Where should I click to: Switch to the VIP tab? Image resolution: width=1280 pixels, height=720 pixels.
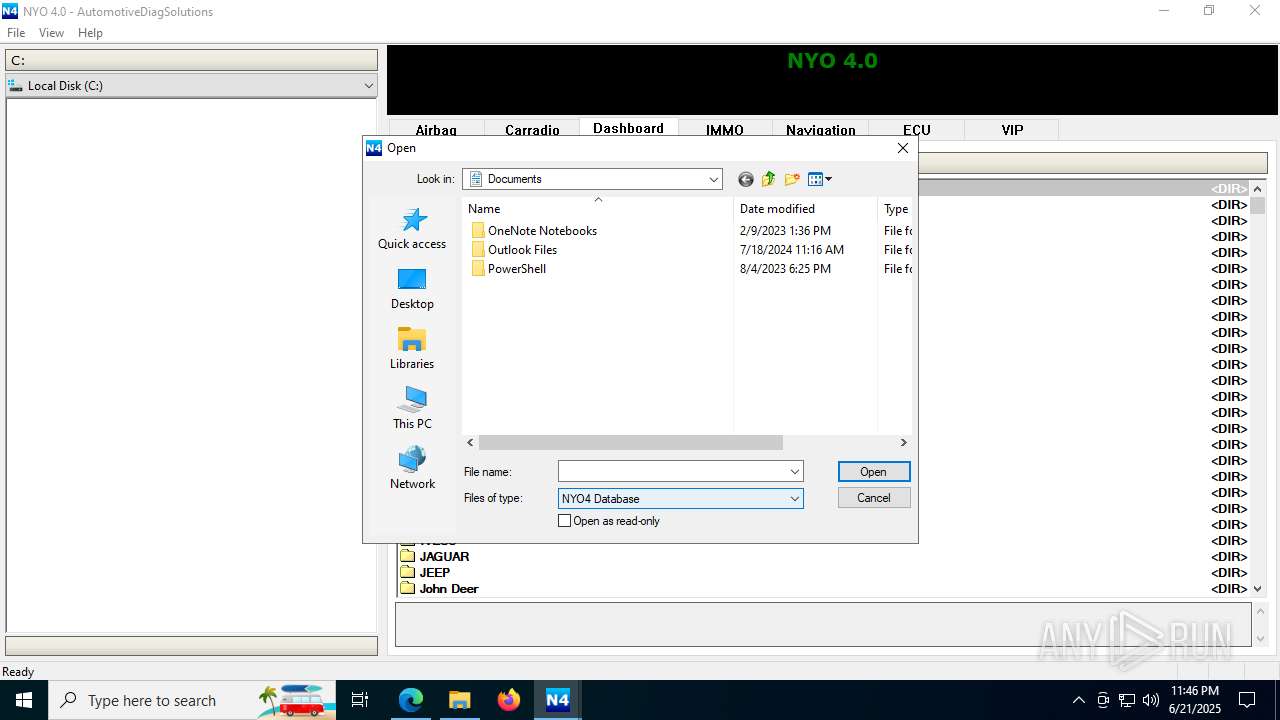1012,130
